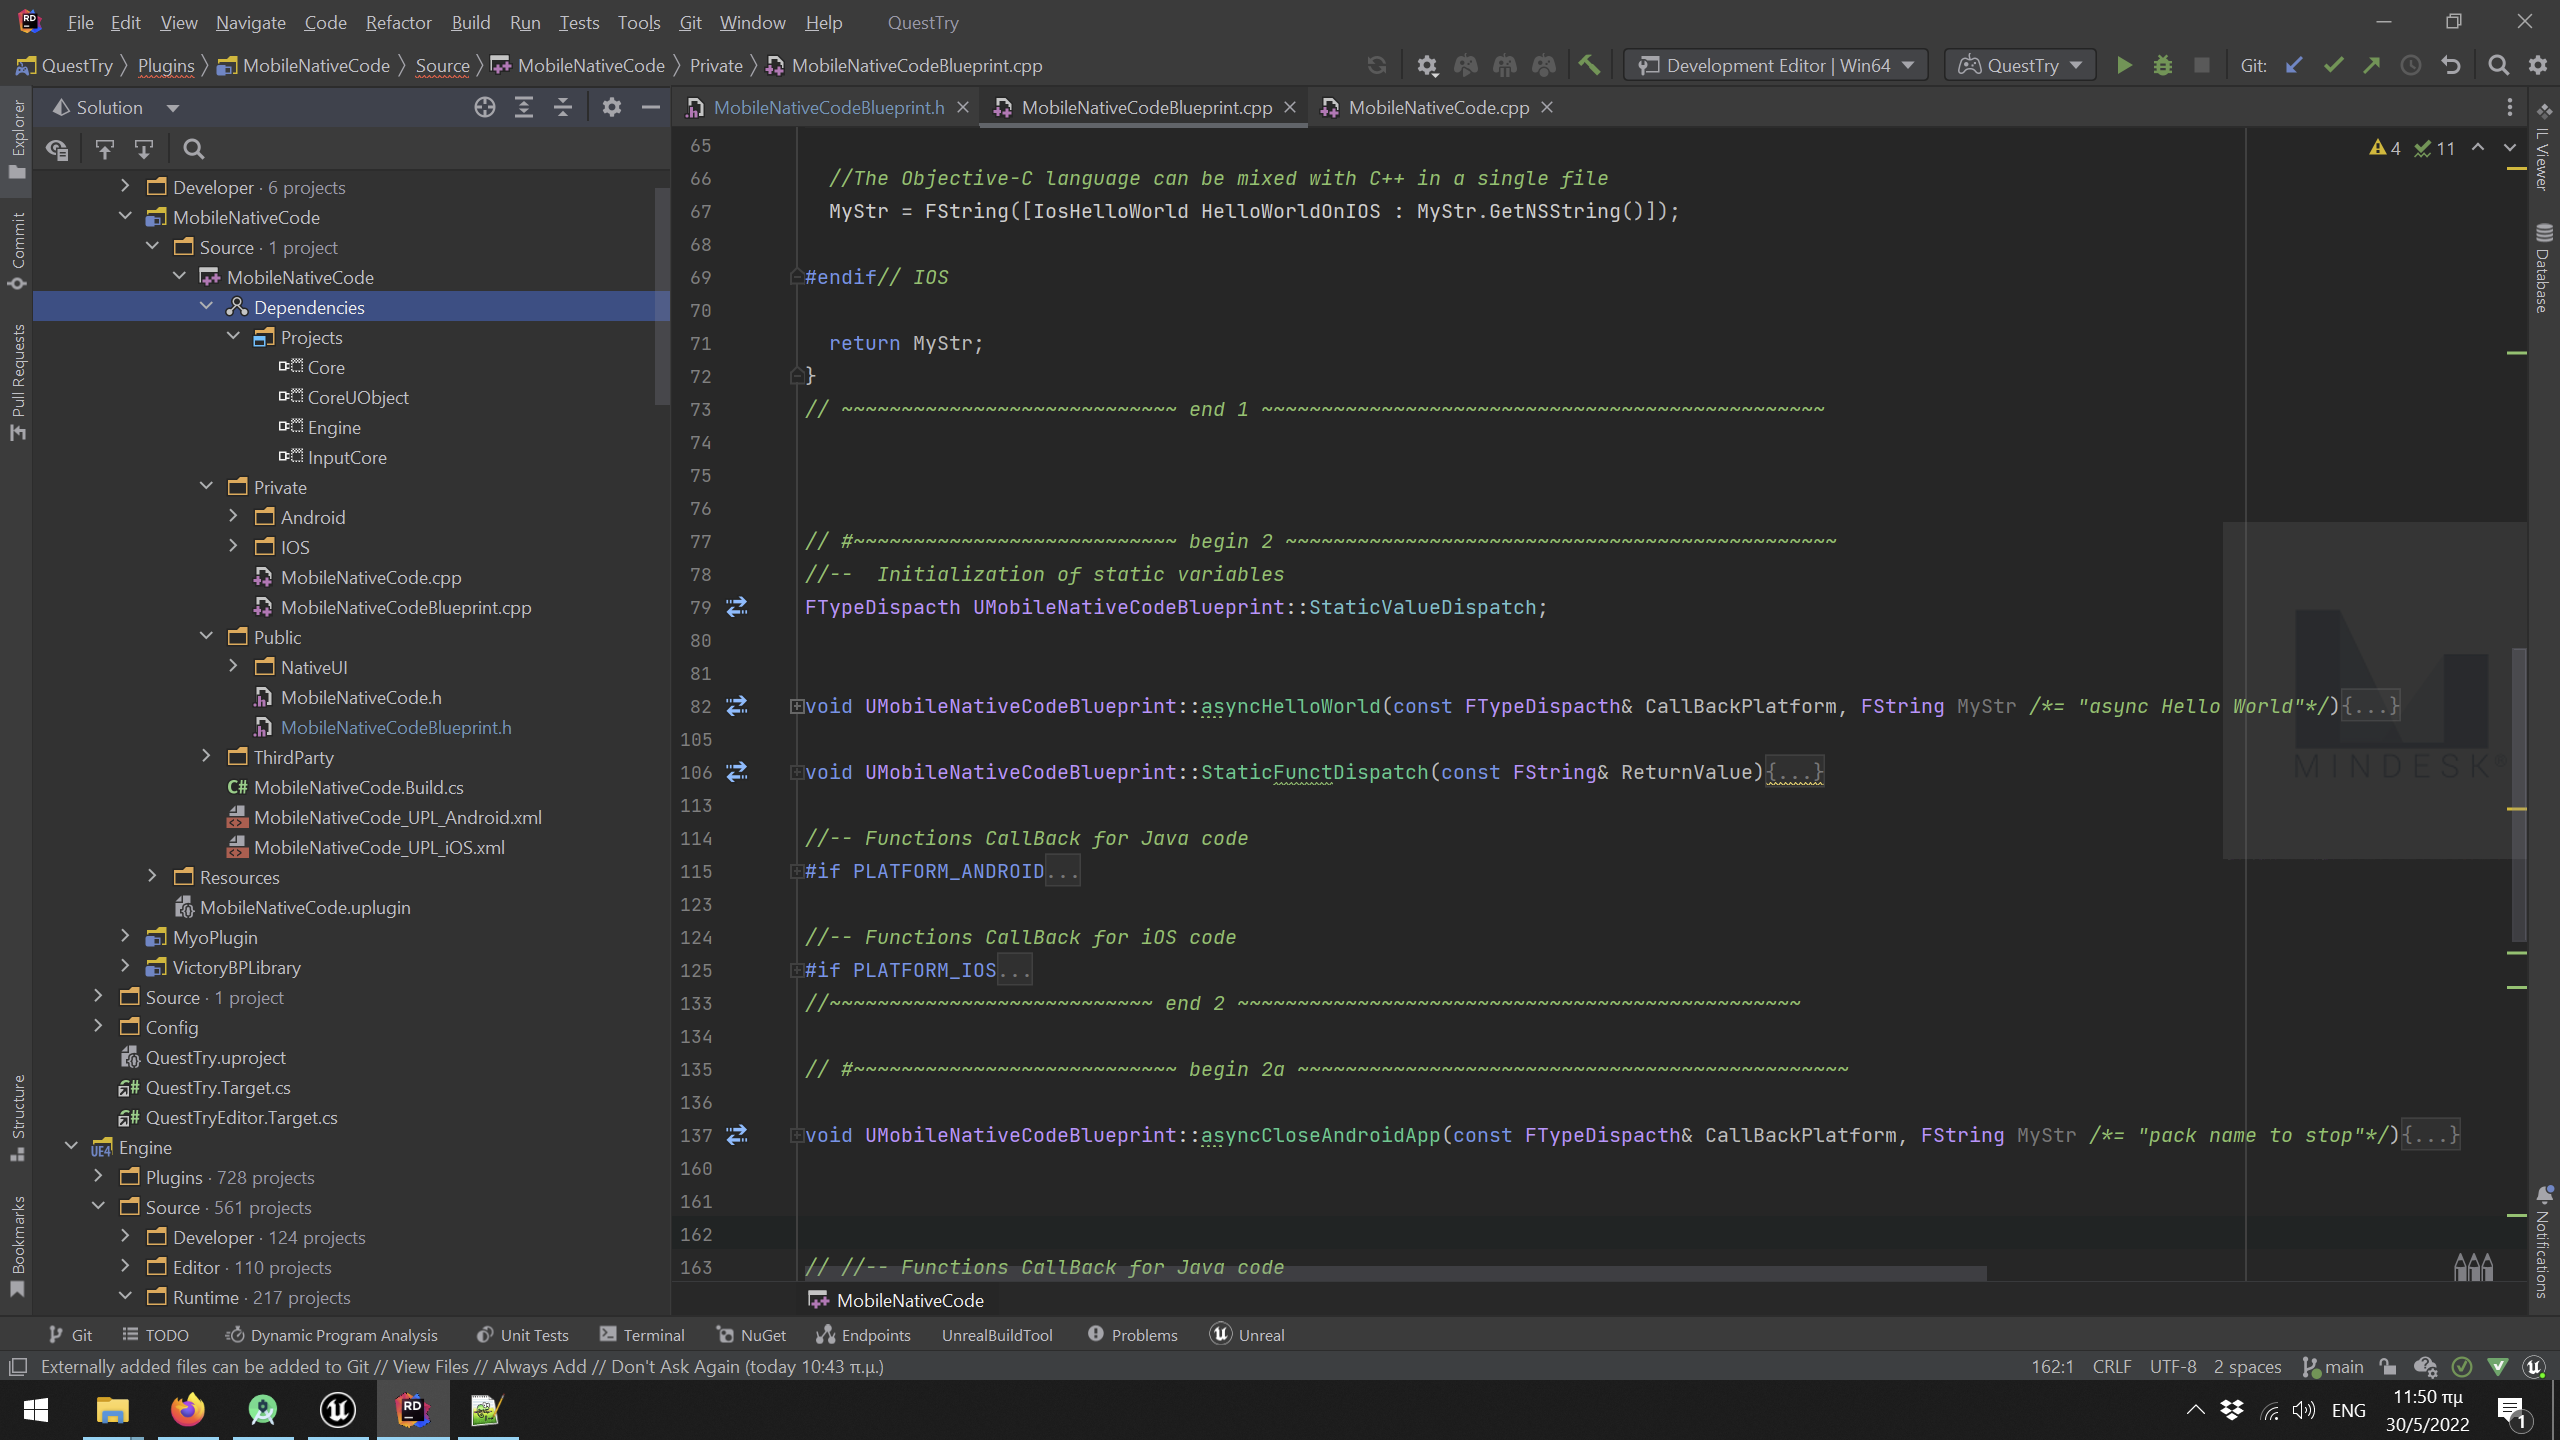
Task: Click the Git Update Project arrow icon
Action: [x=2294, y=66]
